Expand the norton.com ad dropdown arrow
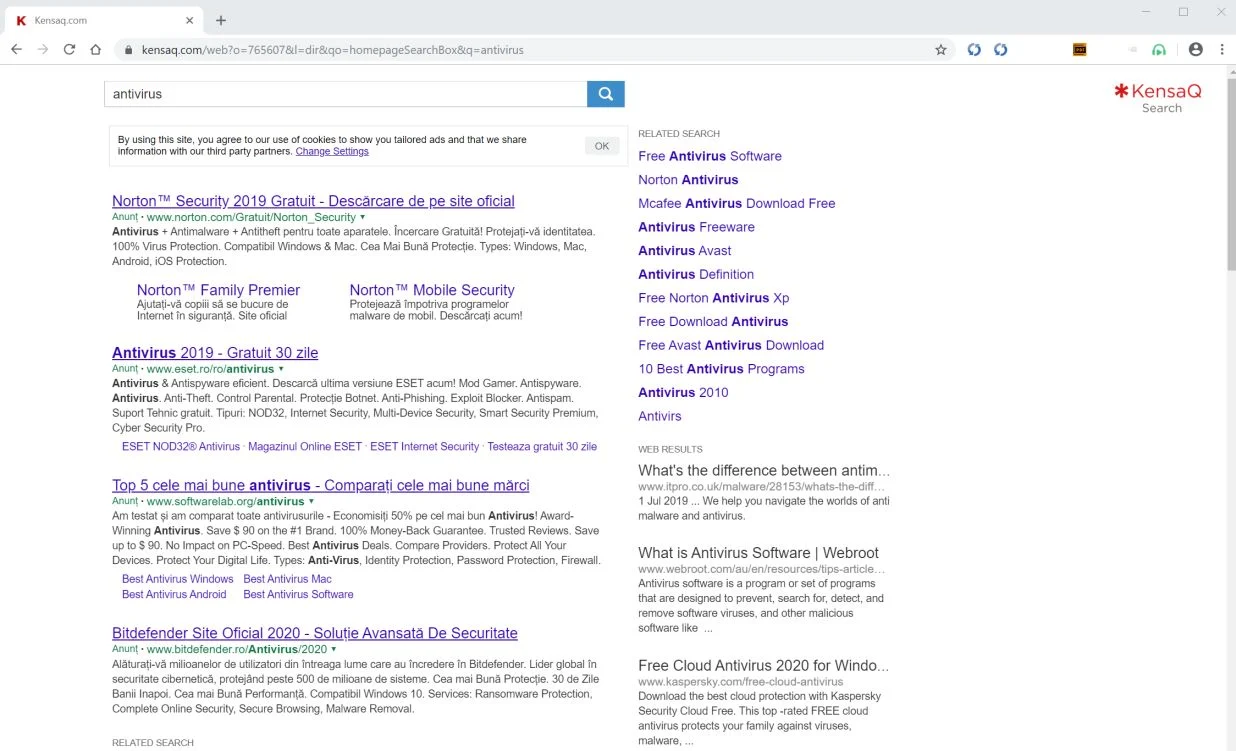Image resolution: width=1236 pixels, height=751 pixels. pyautogui.click(x=362, y=217)
